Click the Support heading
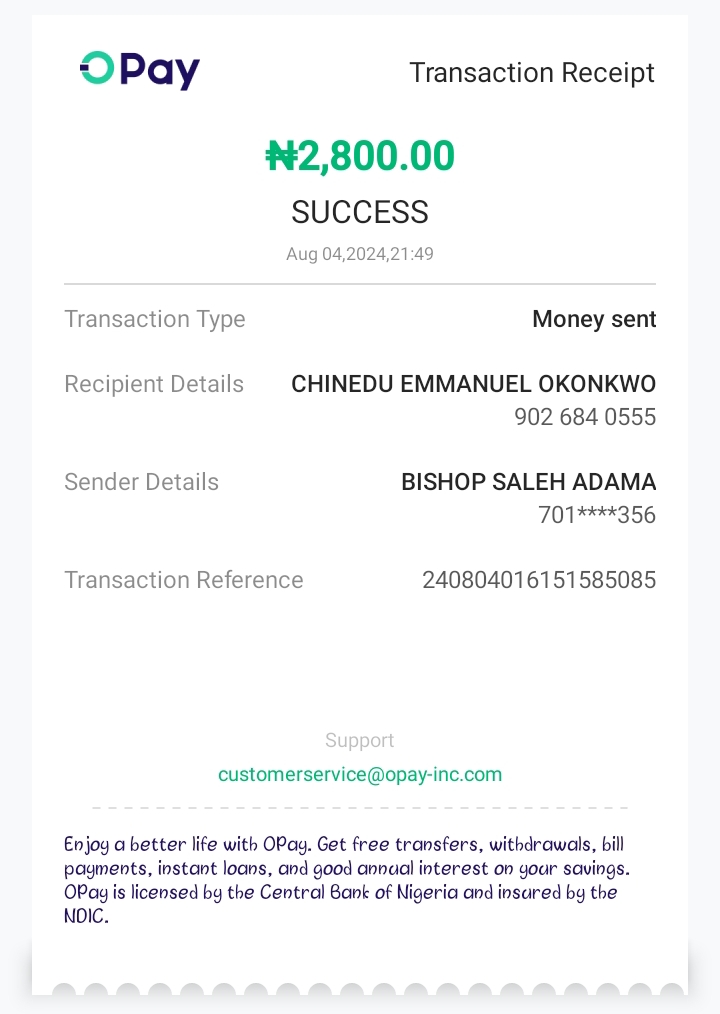Screen dimensions: 720x1014 coord(360,741)
